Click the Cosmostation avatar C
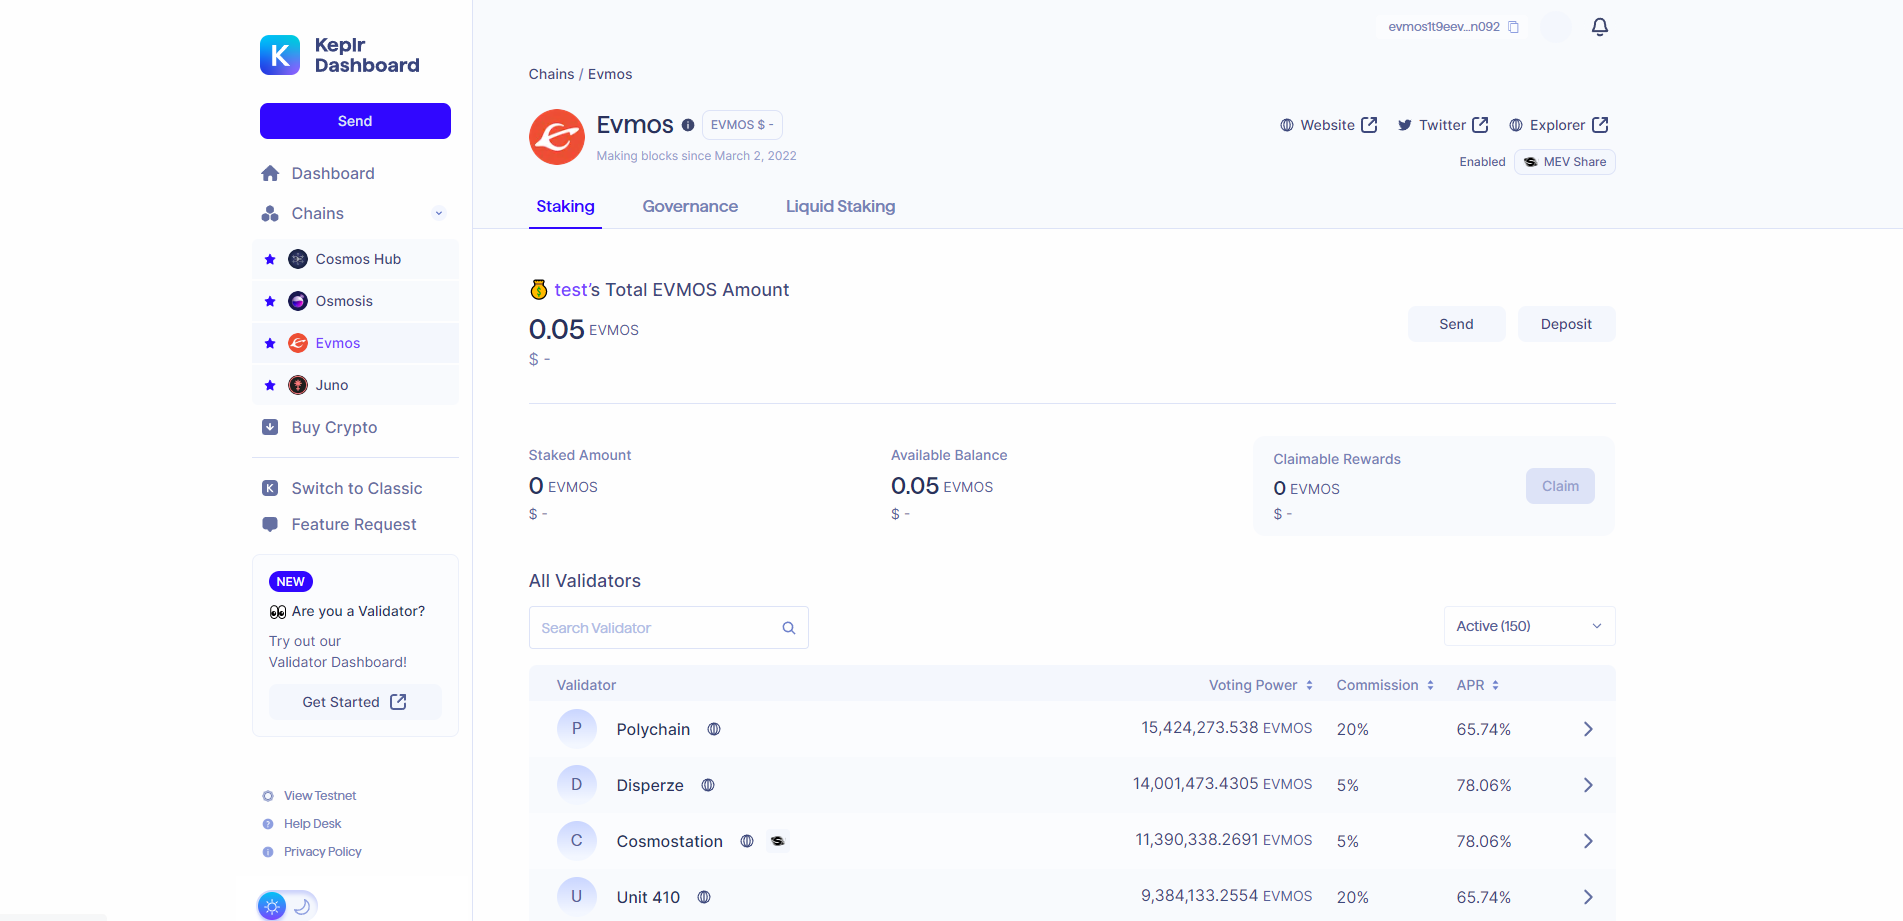Image resolution: width=1903 pixels, height=921 pixels. [577, 841]
